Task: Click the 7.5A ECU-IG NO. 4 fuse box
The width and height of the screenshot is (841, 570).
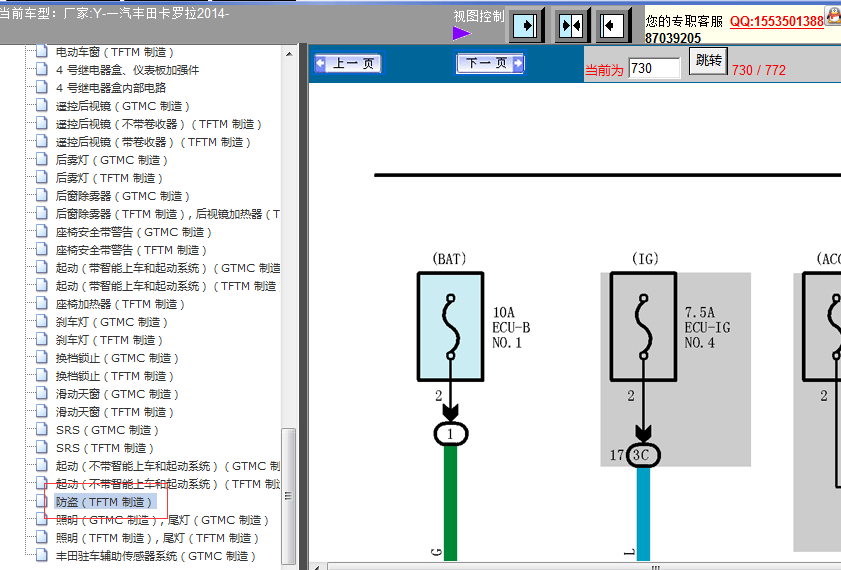Action: [x=643, y=327]
